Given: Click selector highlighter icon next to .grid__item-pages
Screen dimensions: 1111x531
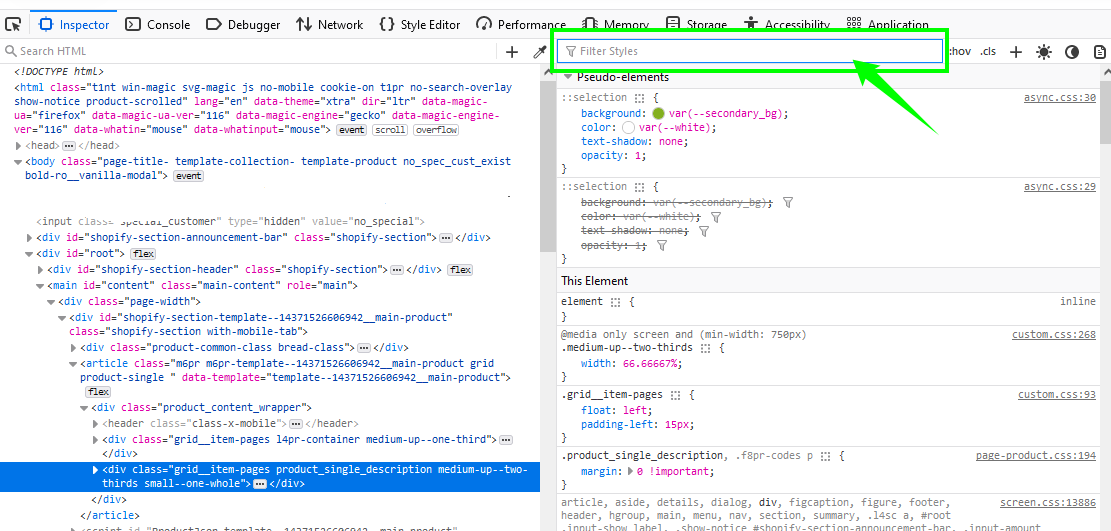Looking at the screenshot, I should coord(677,395).
